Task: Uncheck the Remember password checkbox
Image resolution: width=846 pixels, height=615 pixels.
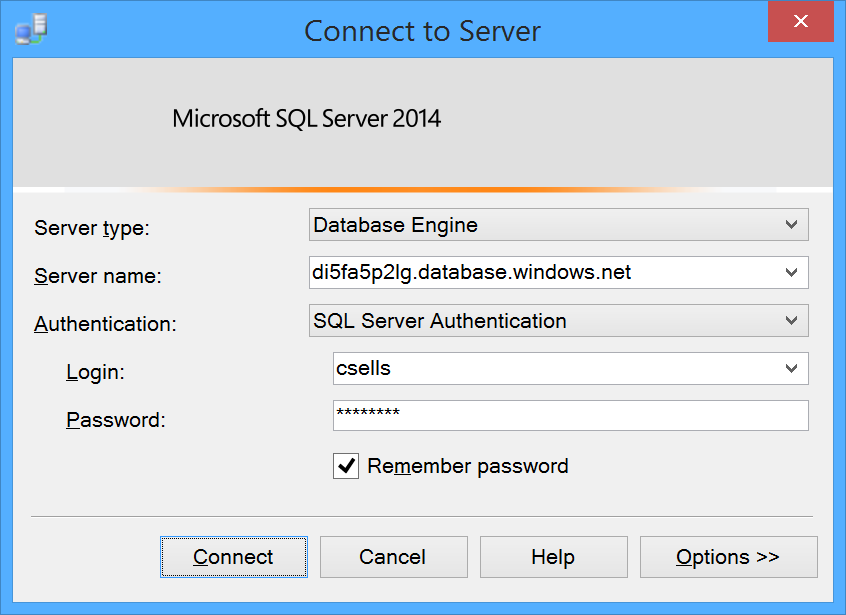Action: [346, 466]
